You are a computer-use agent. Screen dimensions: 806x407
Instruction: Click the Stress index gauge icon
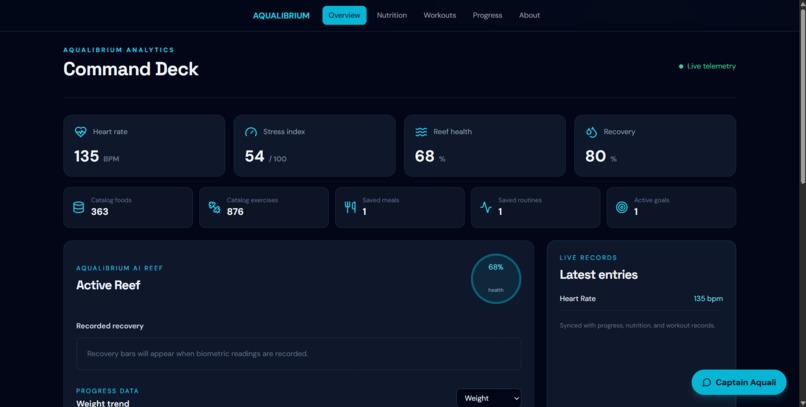(x=251, y=132)
